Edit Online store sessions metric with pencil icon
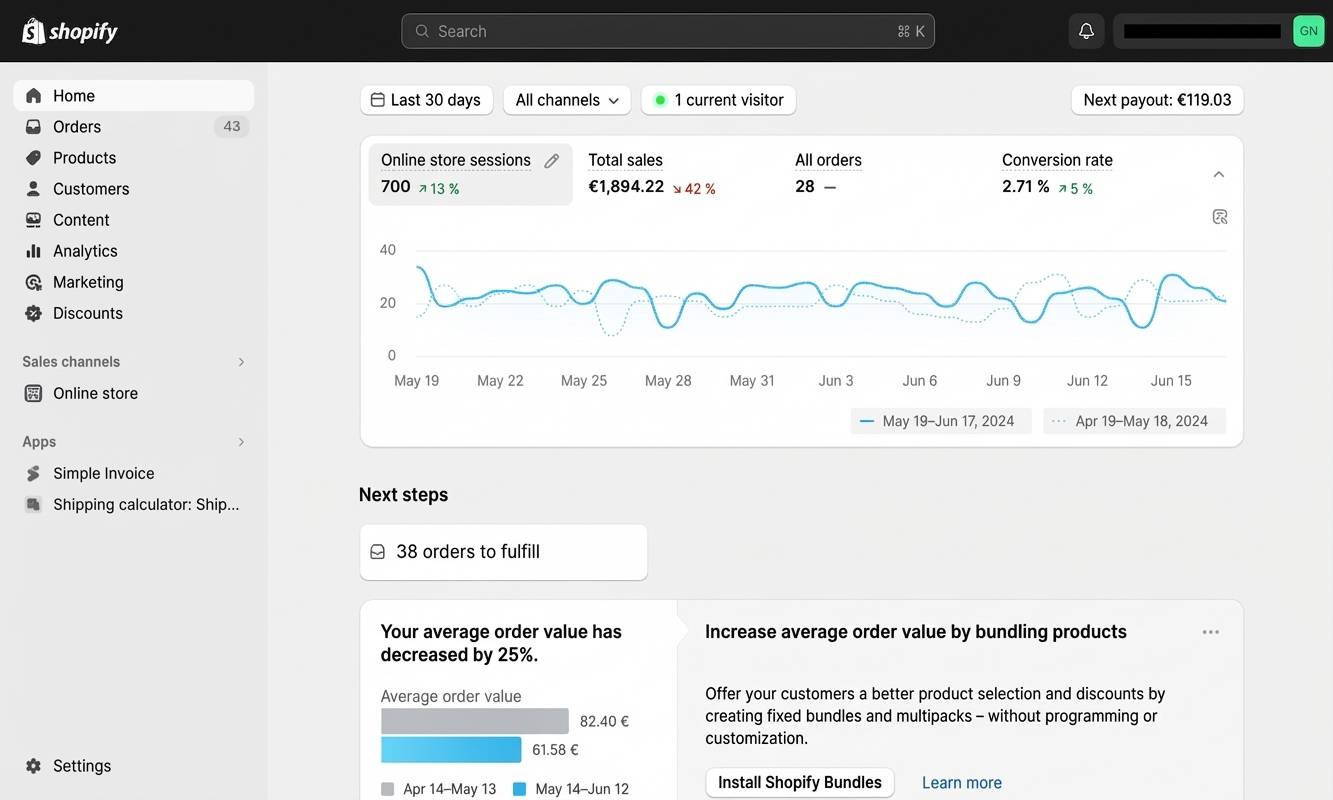1333x800 pixels. pyautogui.click(x=551, y=159)
